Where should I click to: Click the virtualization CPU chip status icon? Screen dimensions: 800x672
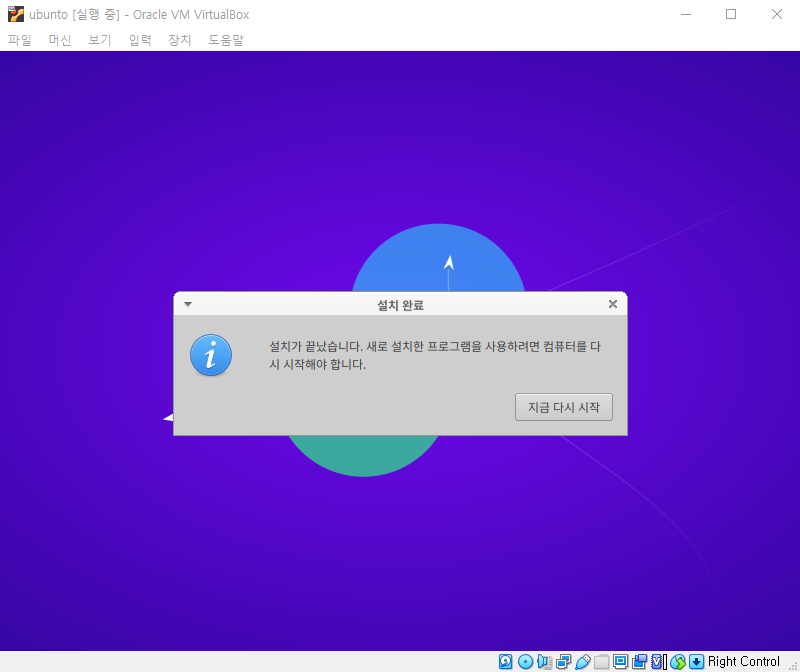pos(659,662)
